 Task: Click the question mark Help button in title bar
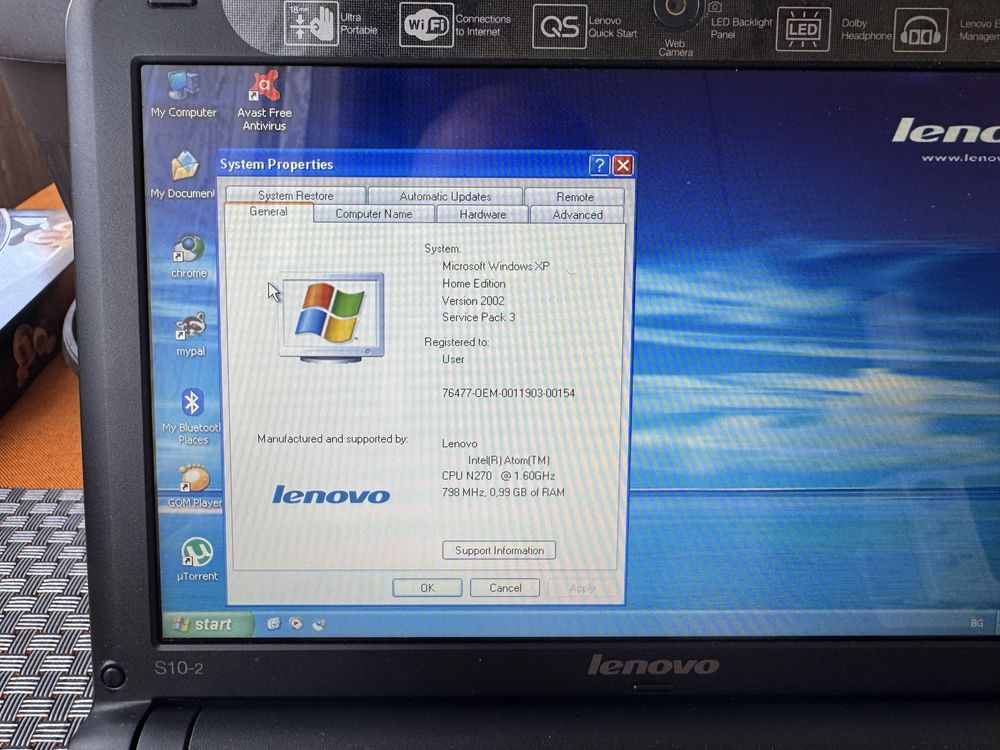point(599,165)
